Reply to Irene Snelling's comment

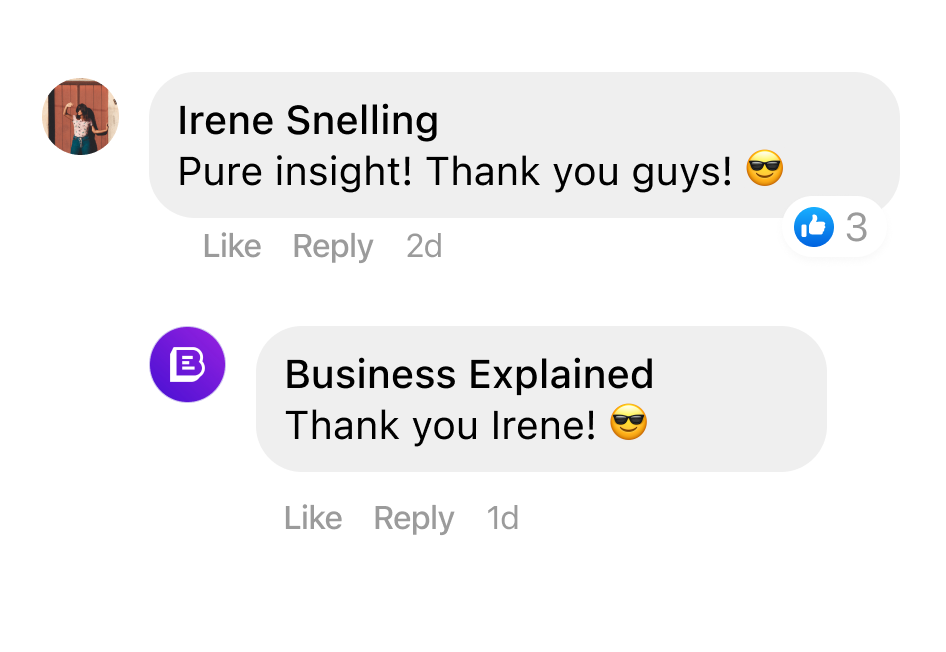[332, 246]
